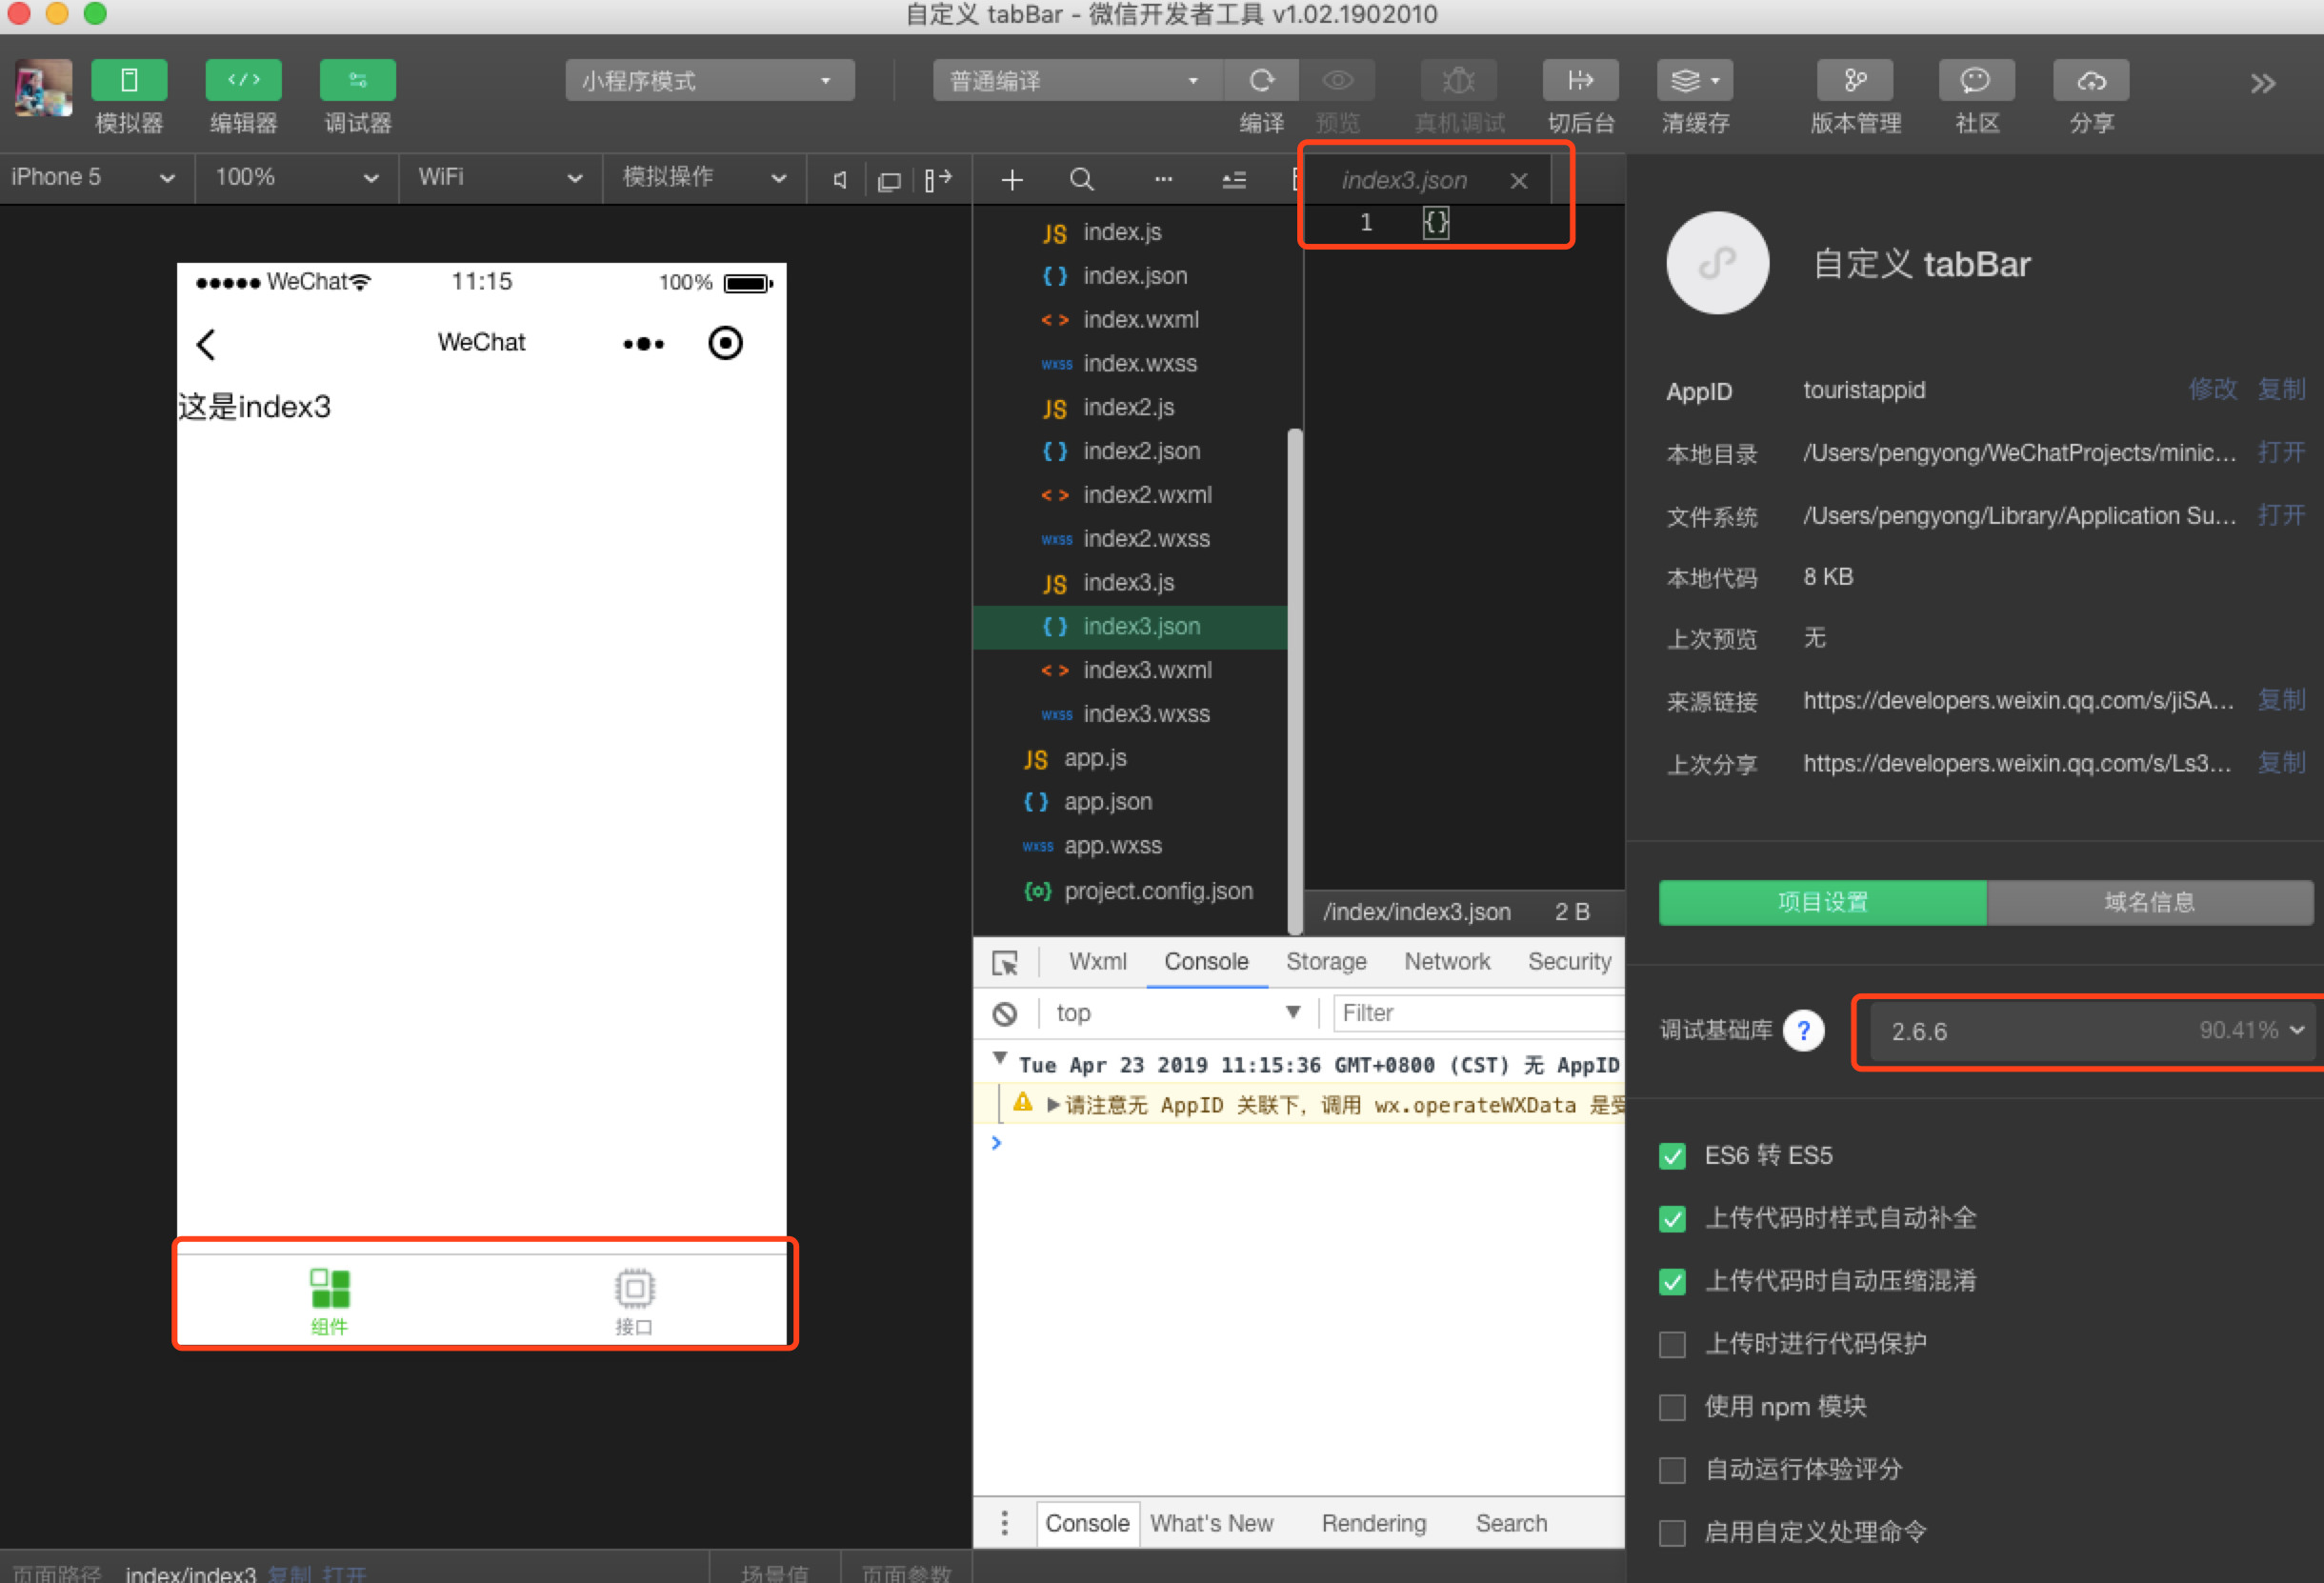Expand the AppID warning message arrow
2324x1583 pixels.
pyautogui.click(x=1053, y=1104)
